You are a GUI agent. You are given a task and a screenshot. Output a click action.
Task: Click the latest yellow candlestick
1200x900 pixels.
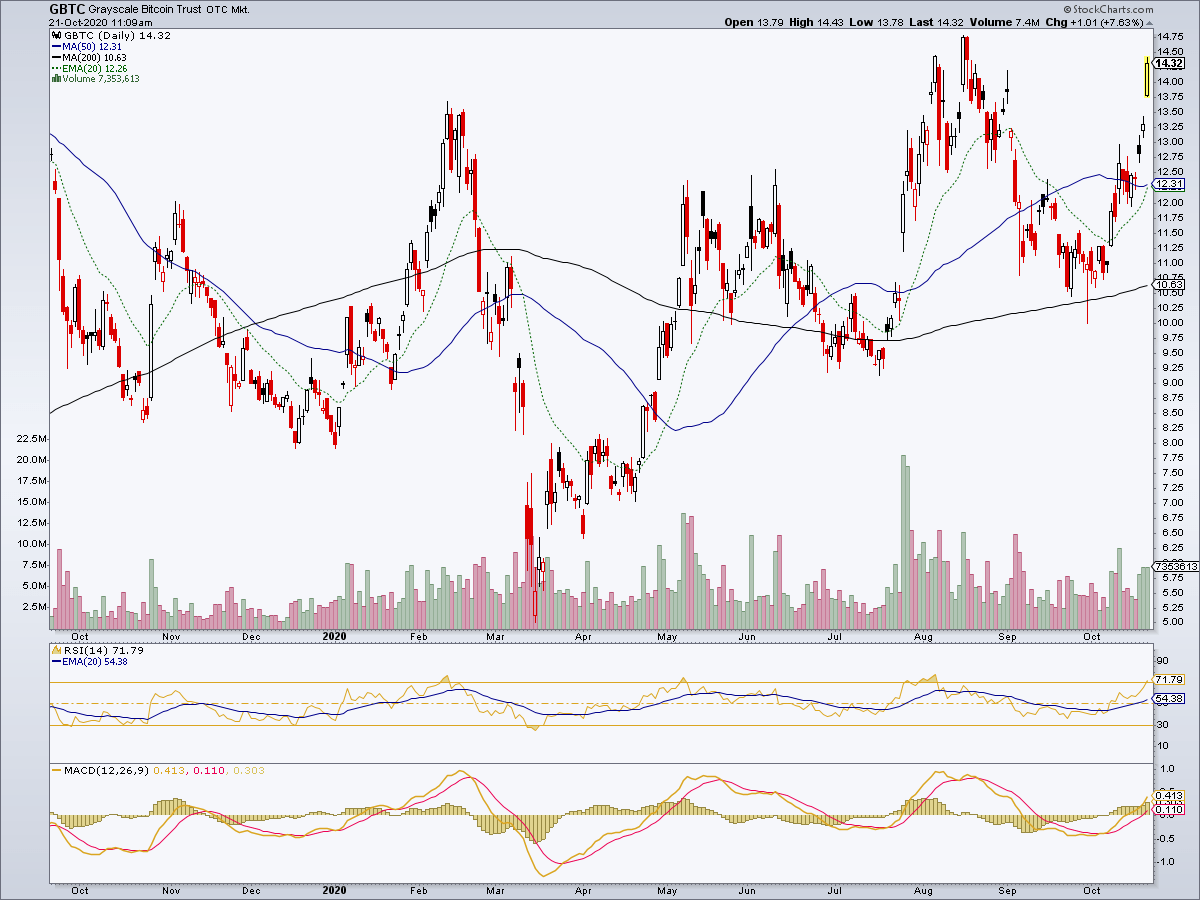(x=1146, y=77)
